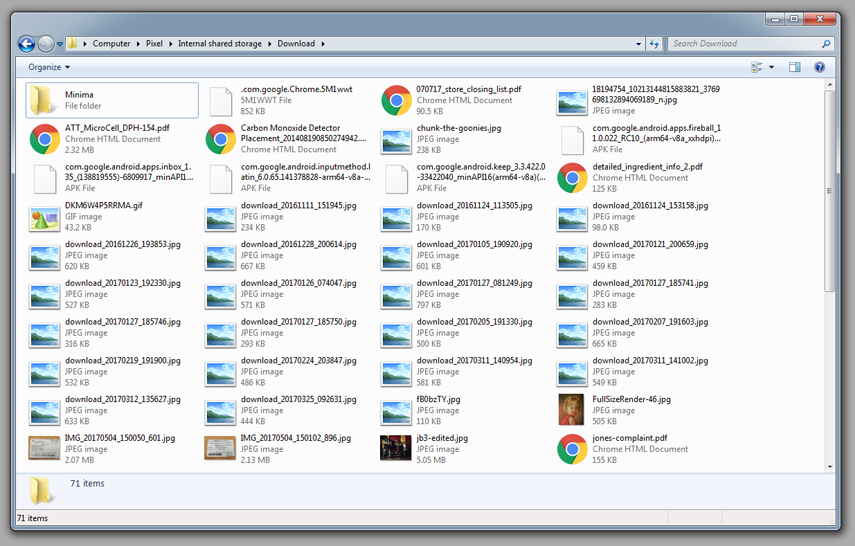Click the search magnifier icon

[x=826, y=44]
